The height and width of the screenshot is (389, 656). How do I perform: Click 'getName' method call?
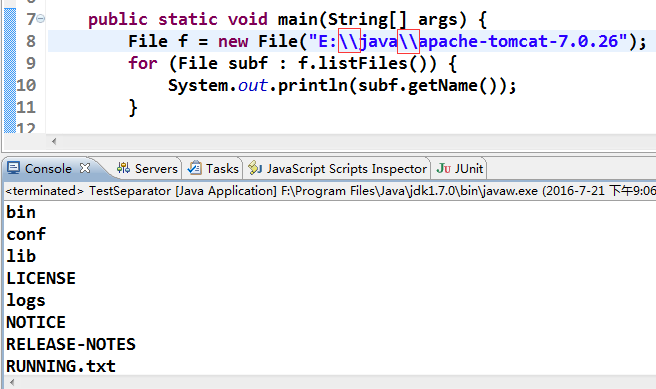pyautogui.click(x=443, y=86)
